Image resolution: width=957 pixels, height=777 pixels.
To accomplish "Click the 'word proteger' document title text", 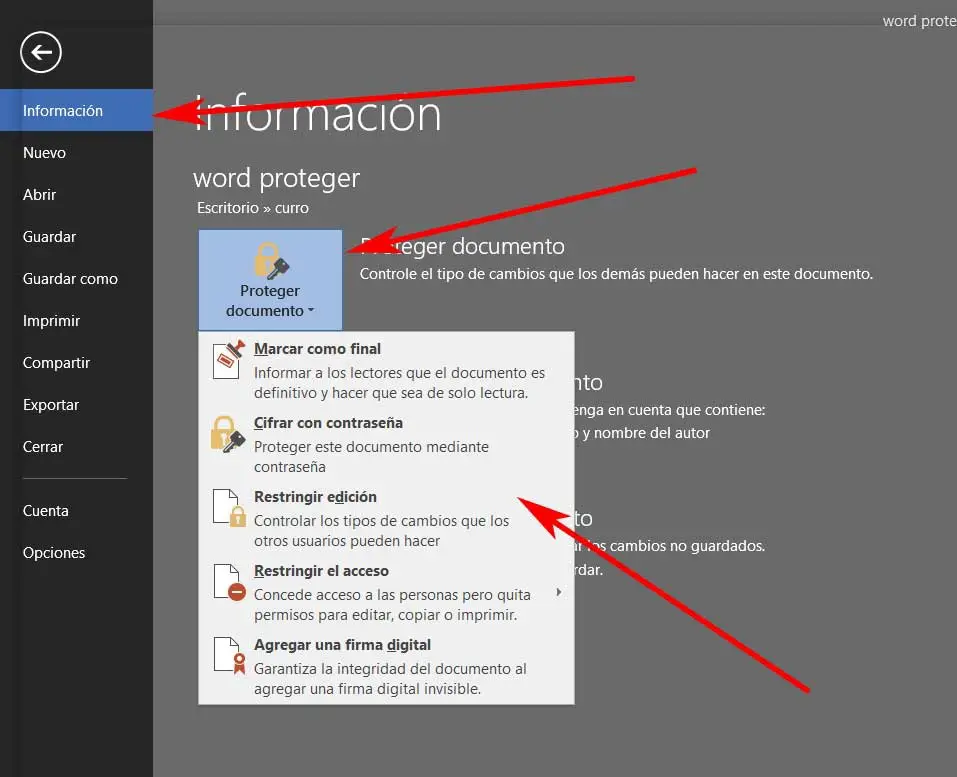I will tap(276, 179).
